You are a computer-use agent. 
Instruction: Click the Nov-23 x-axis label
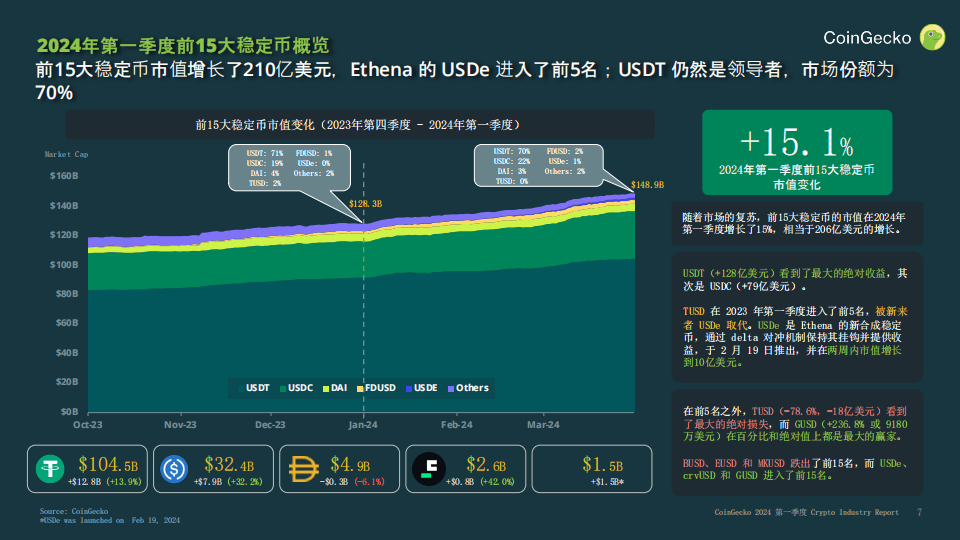click(x=180, y=425)
